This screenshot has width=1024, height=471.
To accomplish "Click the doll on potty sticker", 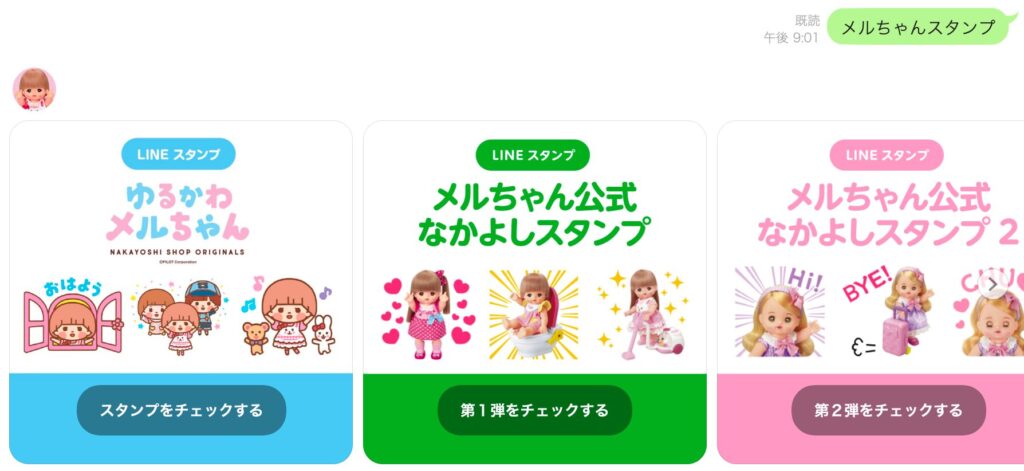I will tap(534, 314).
